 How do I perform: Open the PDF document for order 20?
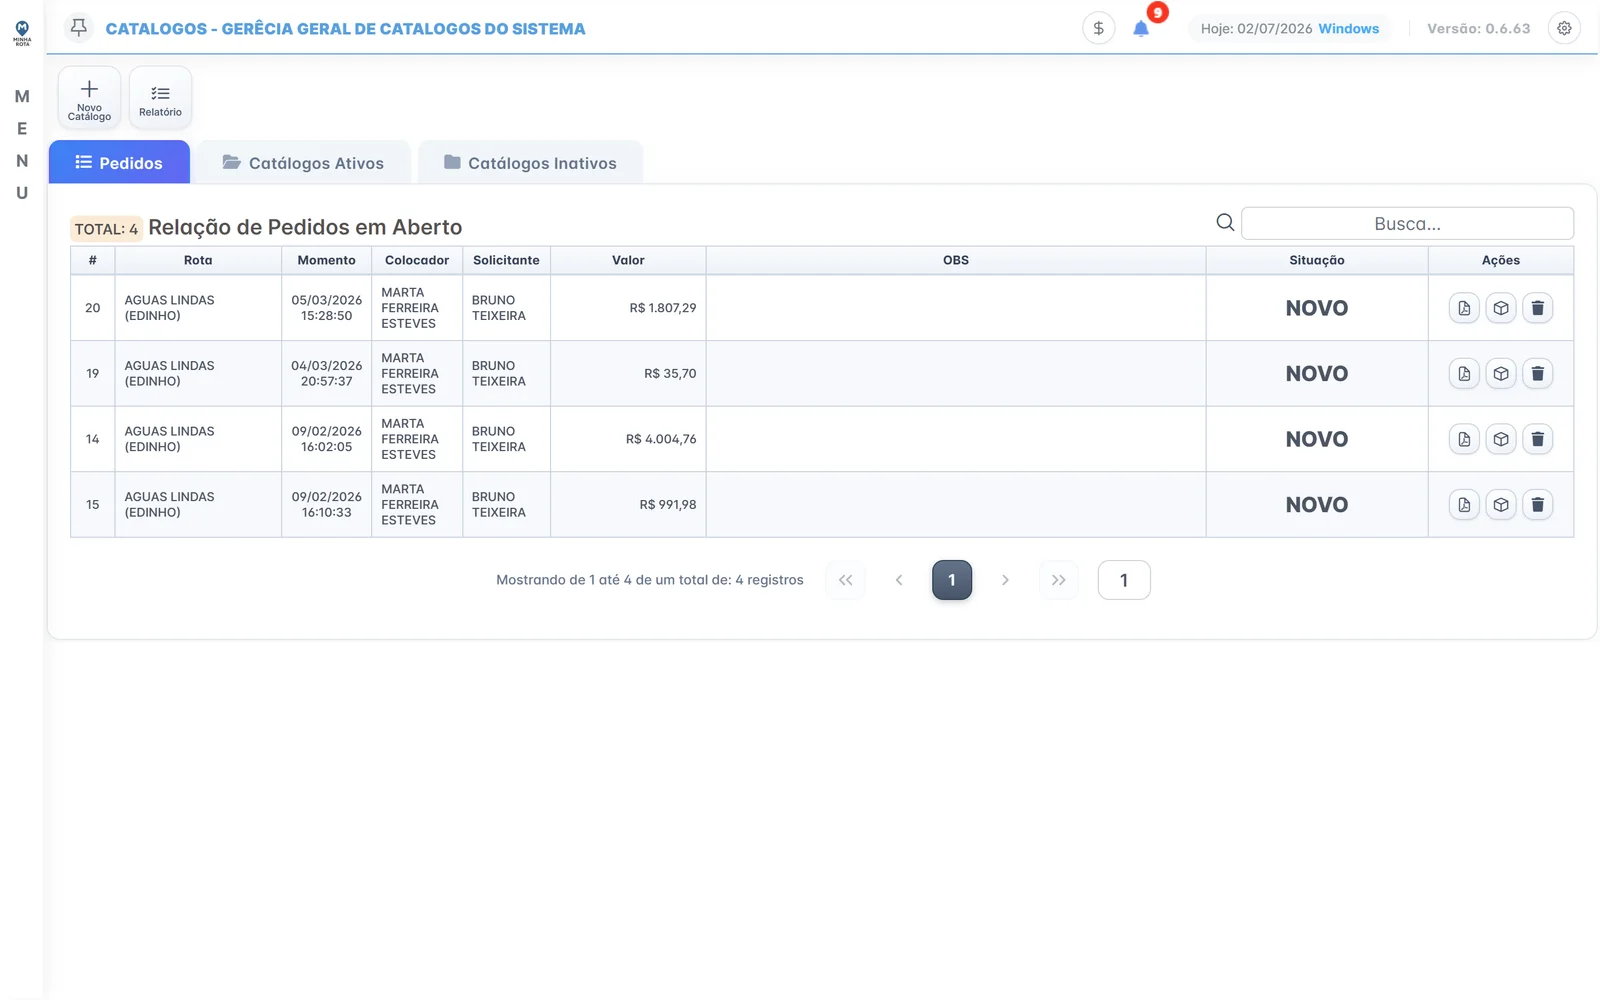pos(1464,308)
